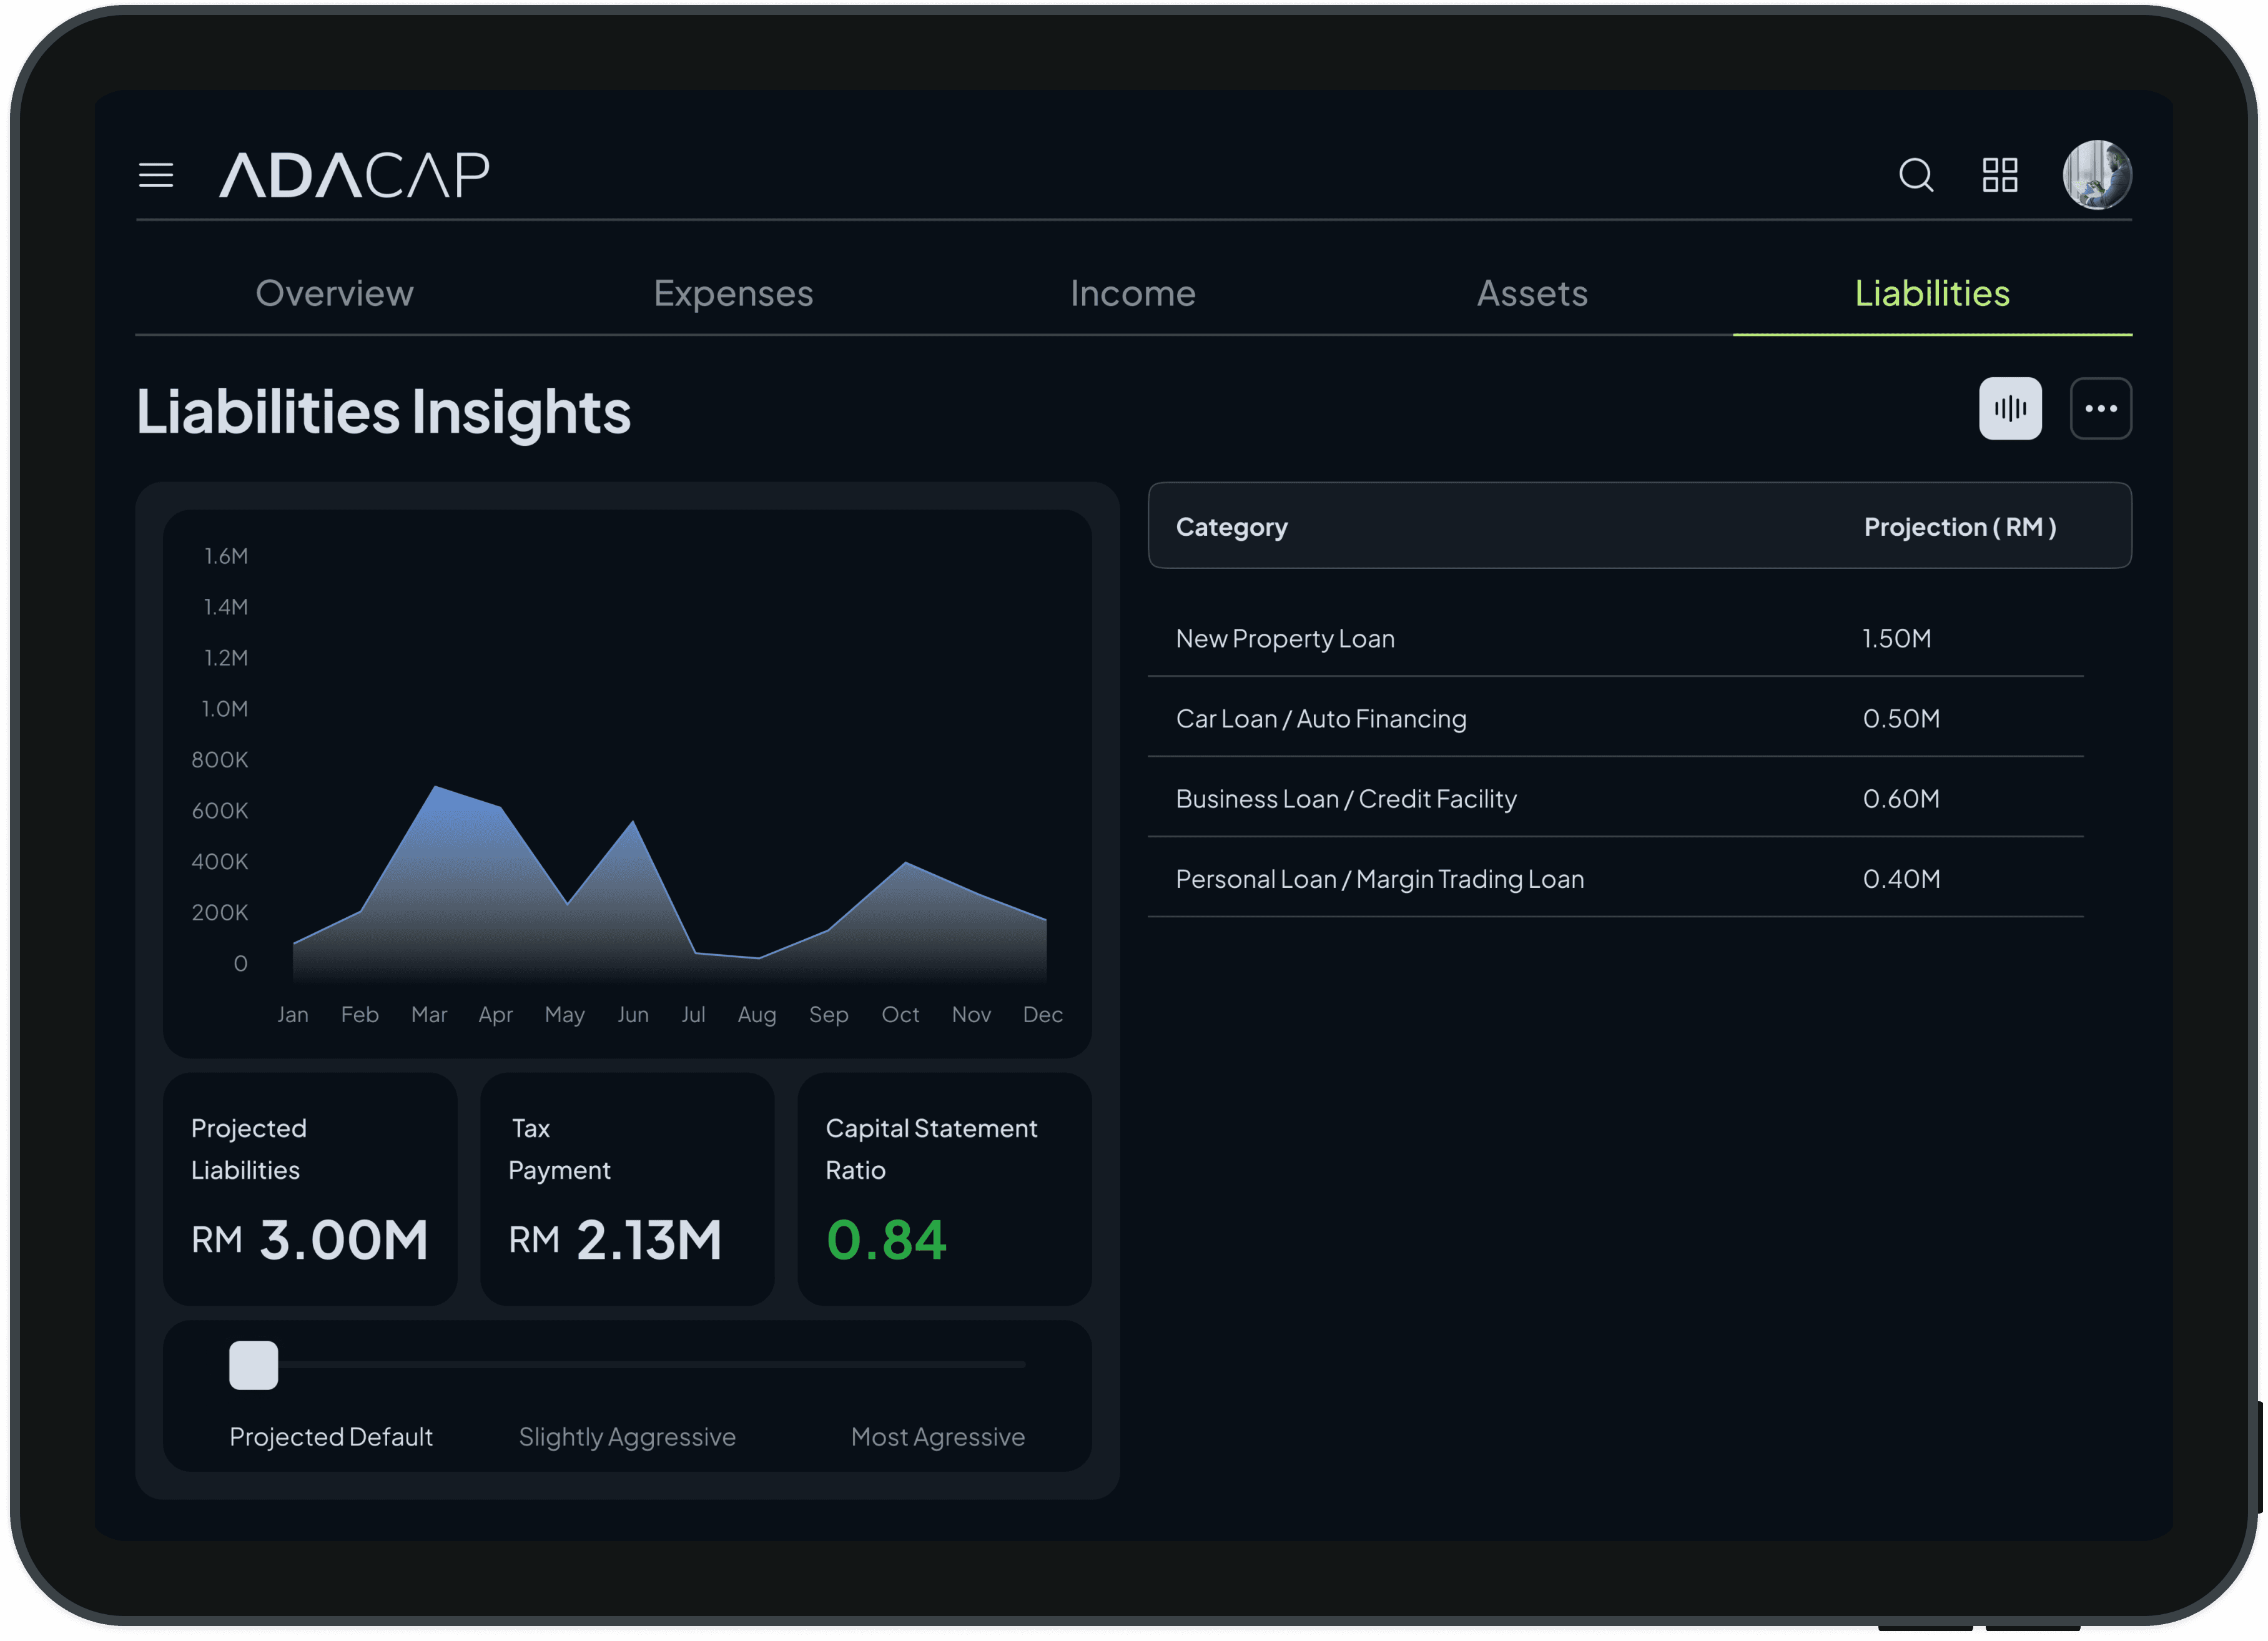Select the Liabilities tab
Image resolution: width=2268 pixels, height=1641 pixels.
click(x=1931, y=293)
